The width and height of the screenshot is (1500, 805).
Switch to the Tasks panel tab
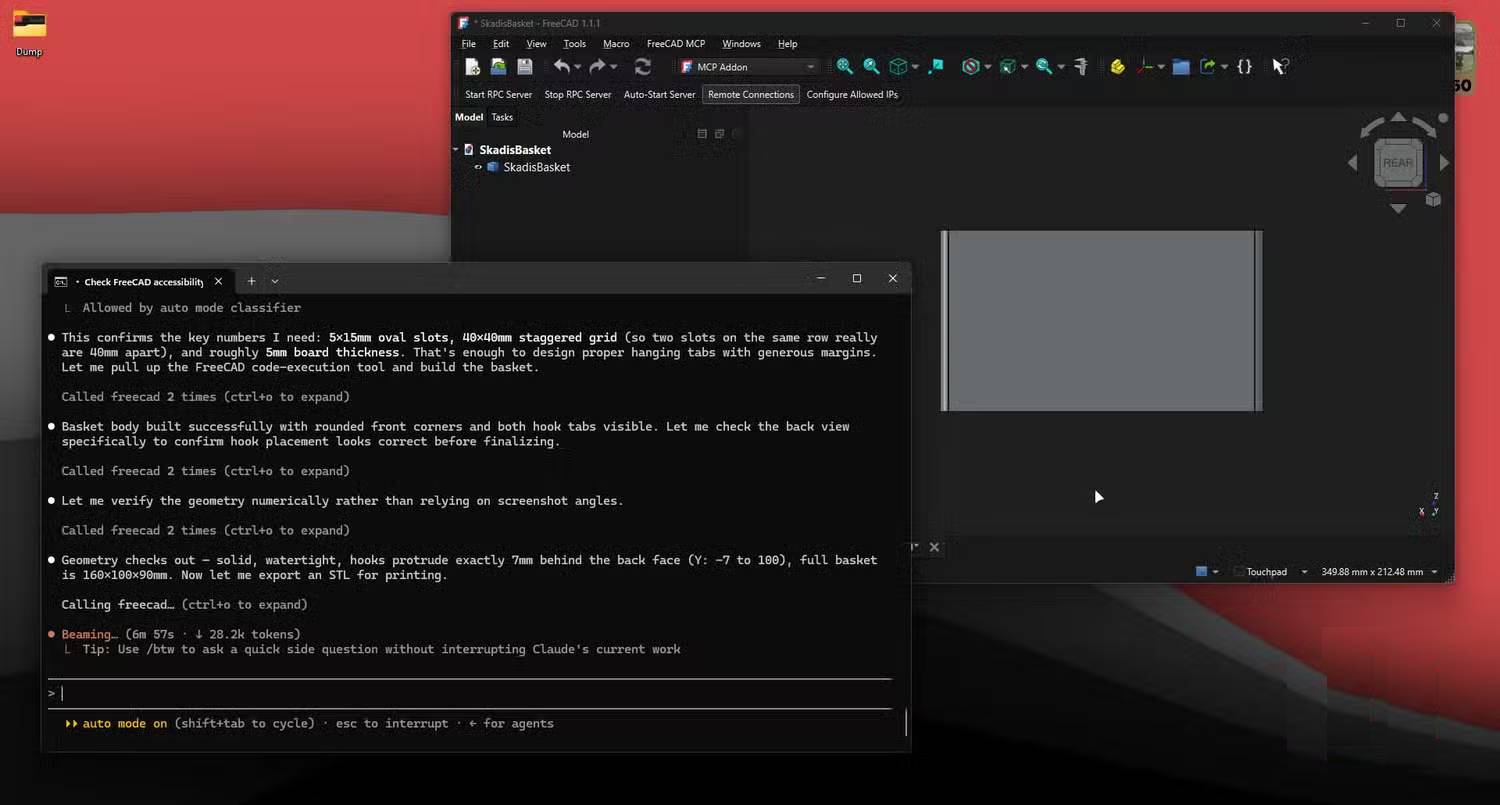click(x=502, y=117)
